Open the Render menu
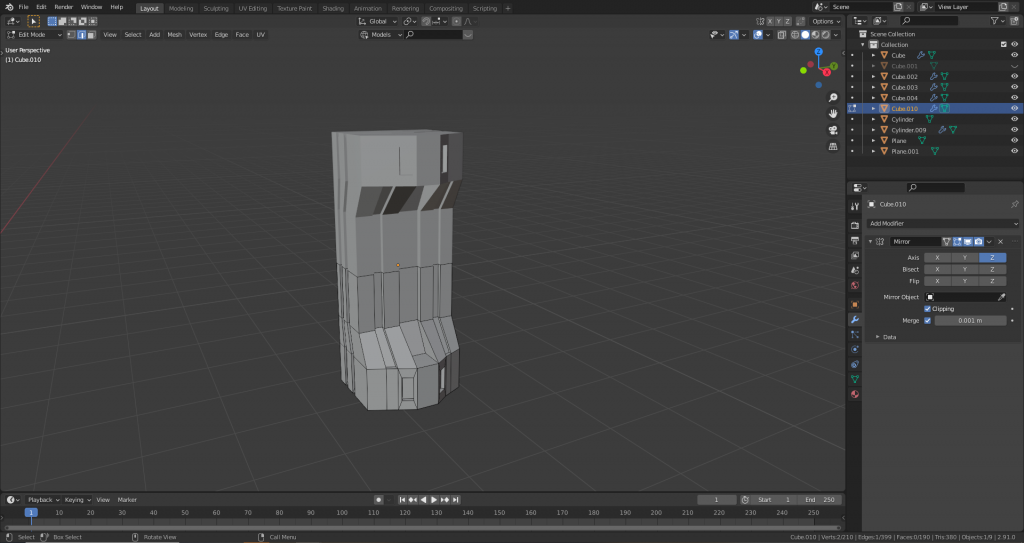 (x=63, y=7)
